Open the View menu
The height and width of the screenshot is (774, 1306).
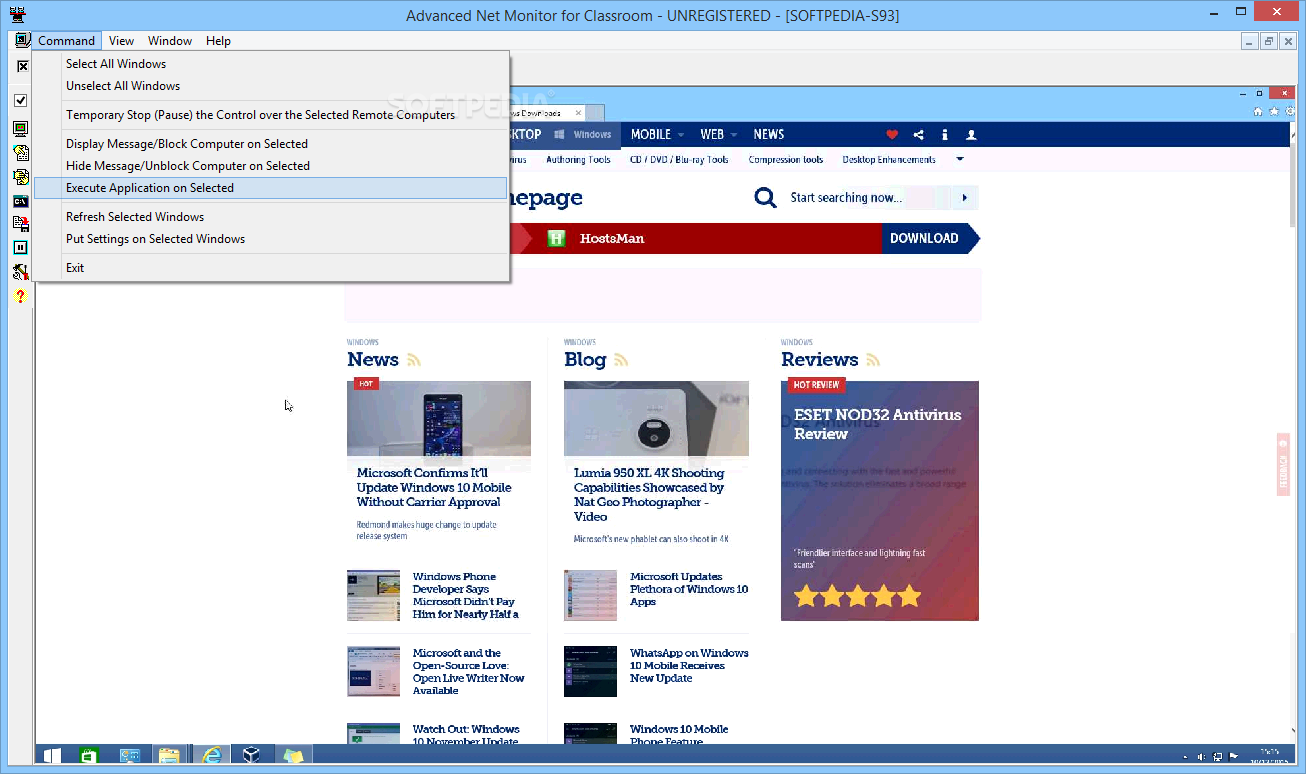pos(122,41)
